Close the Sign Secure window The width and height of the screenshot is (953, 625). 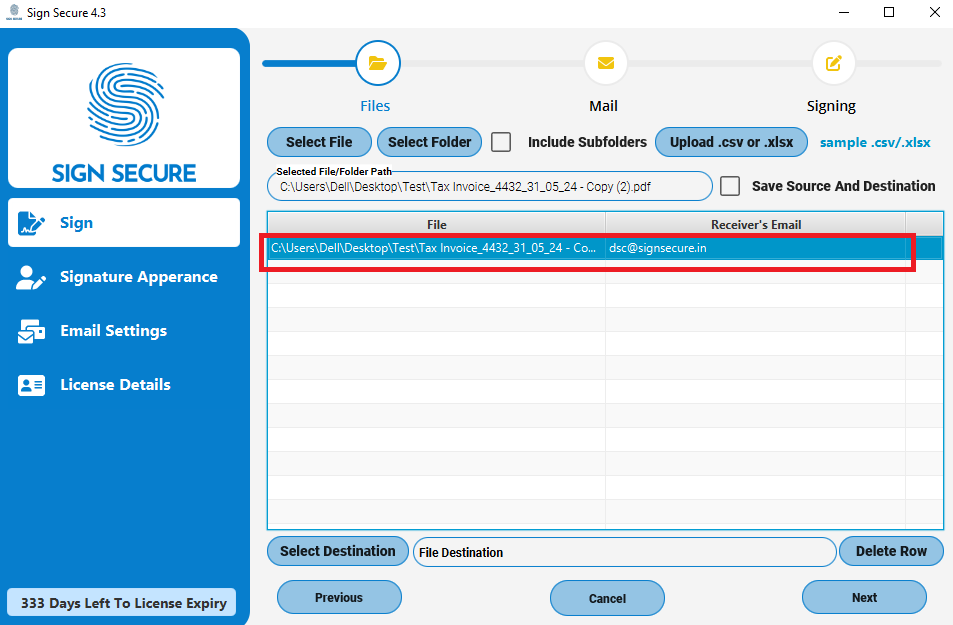935,12
